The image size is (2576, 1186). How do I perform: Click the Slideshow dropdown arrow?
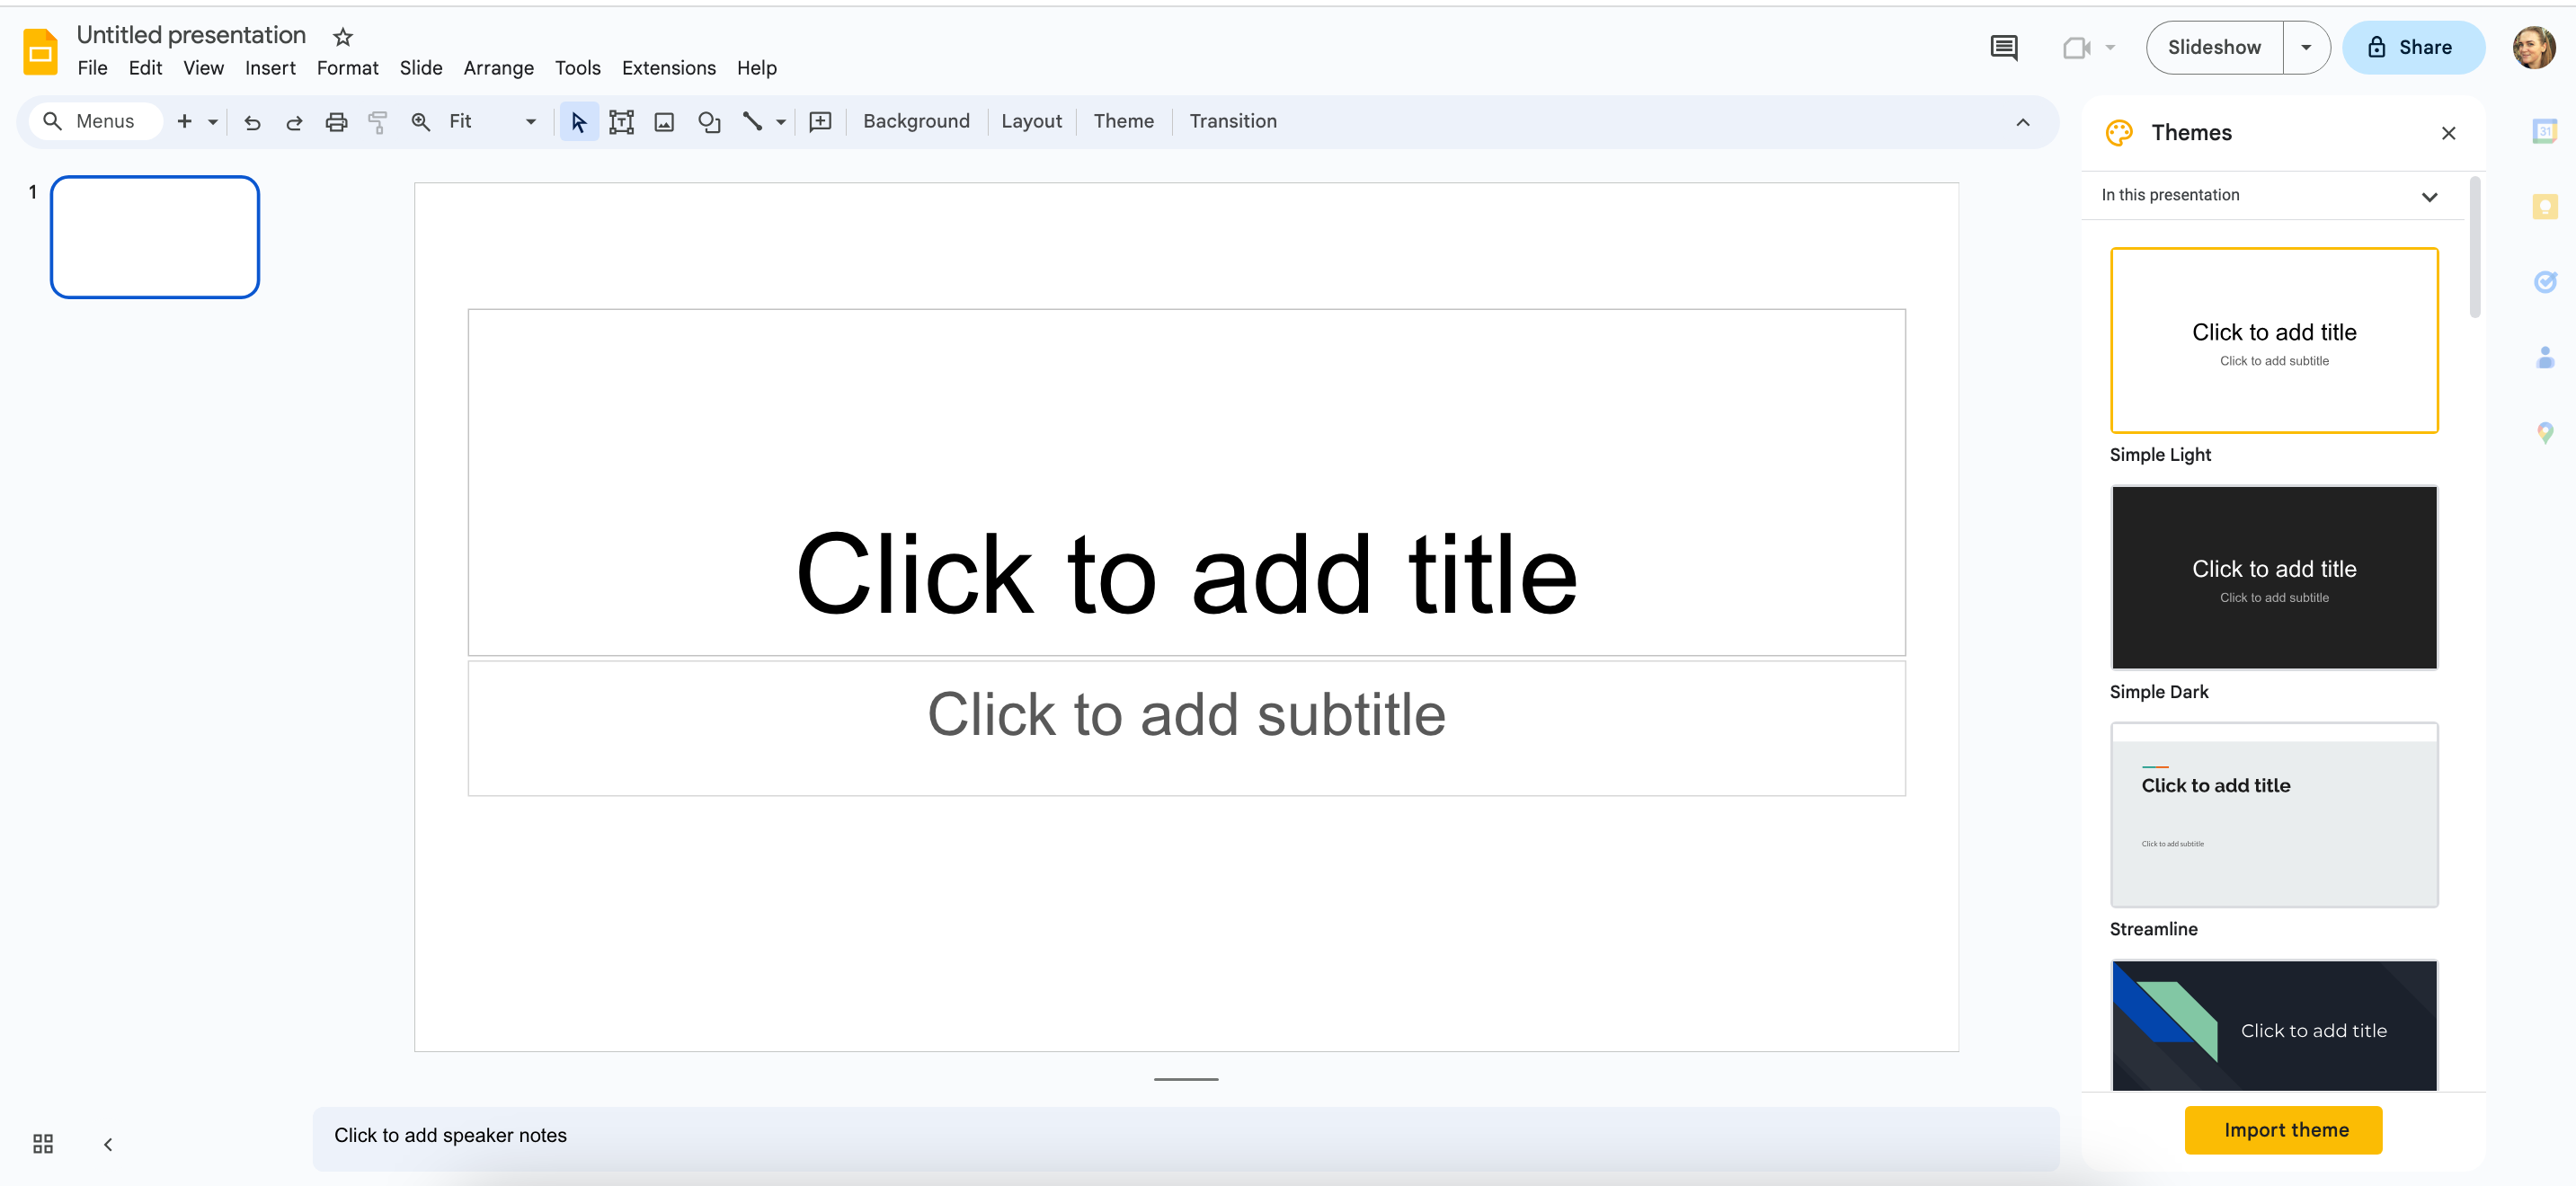tap(2308, 46)
